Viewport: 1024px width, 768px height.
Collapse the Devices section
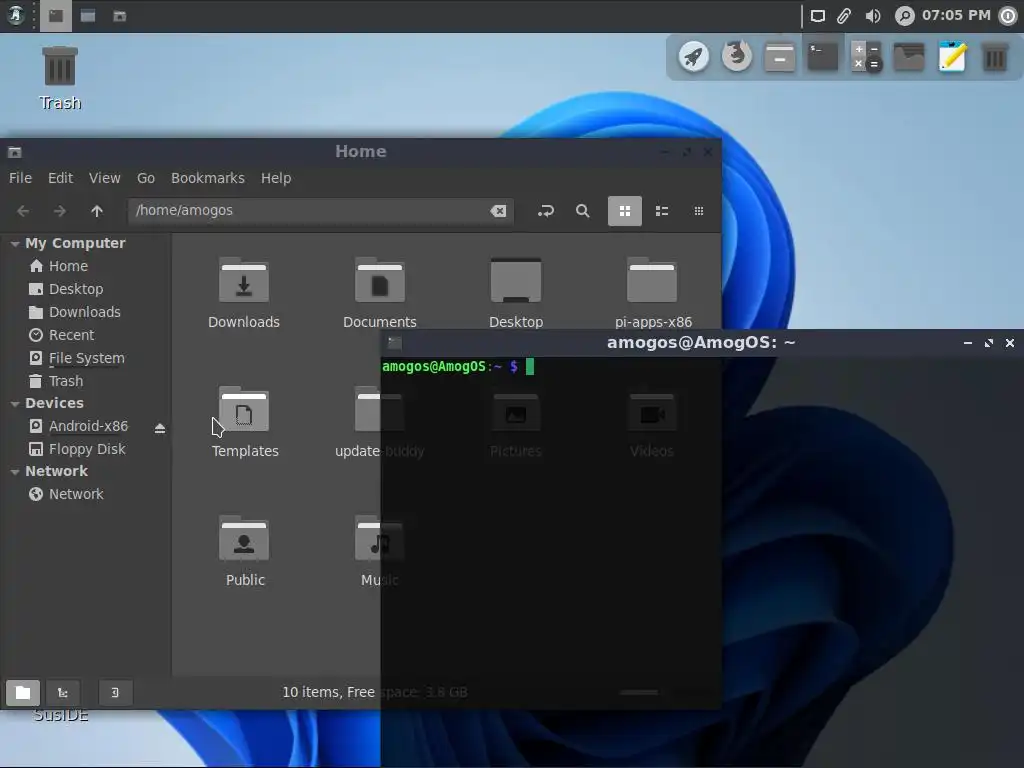[x=14, y=404]
